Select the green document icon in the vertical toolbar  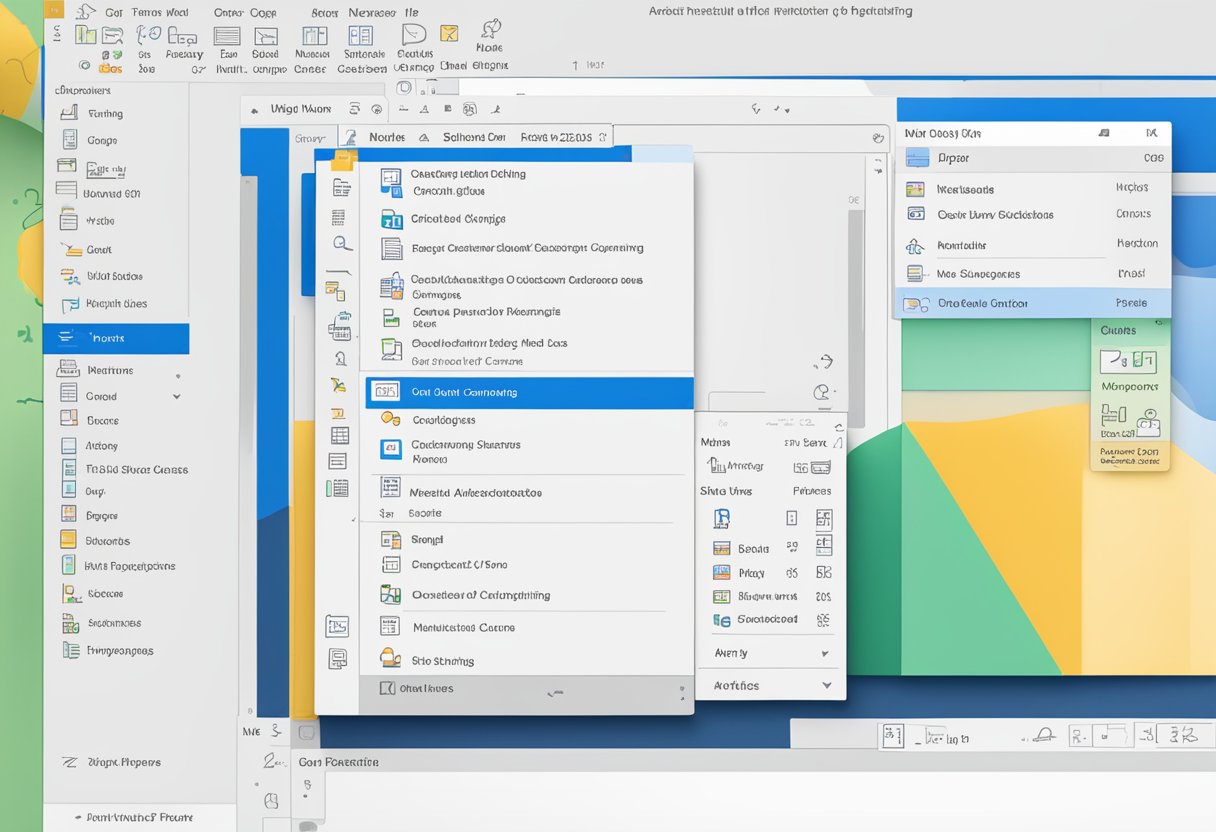[338, 487]
